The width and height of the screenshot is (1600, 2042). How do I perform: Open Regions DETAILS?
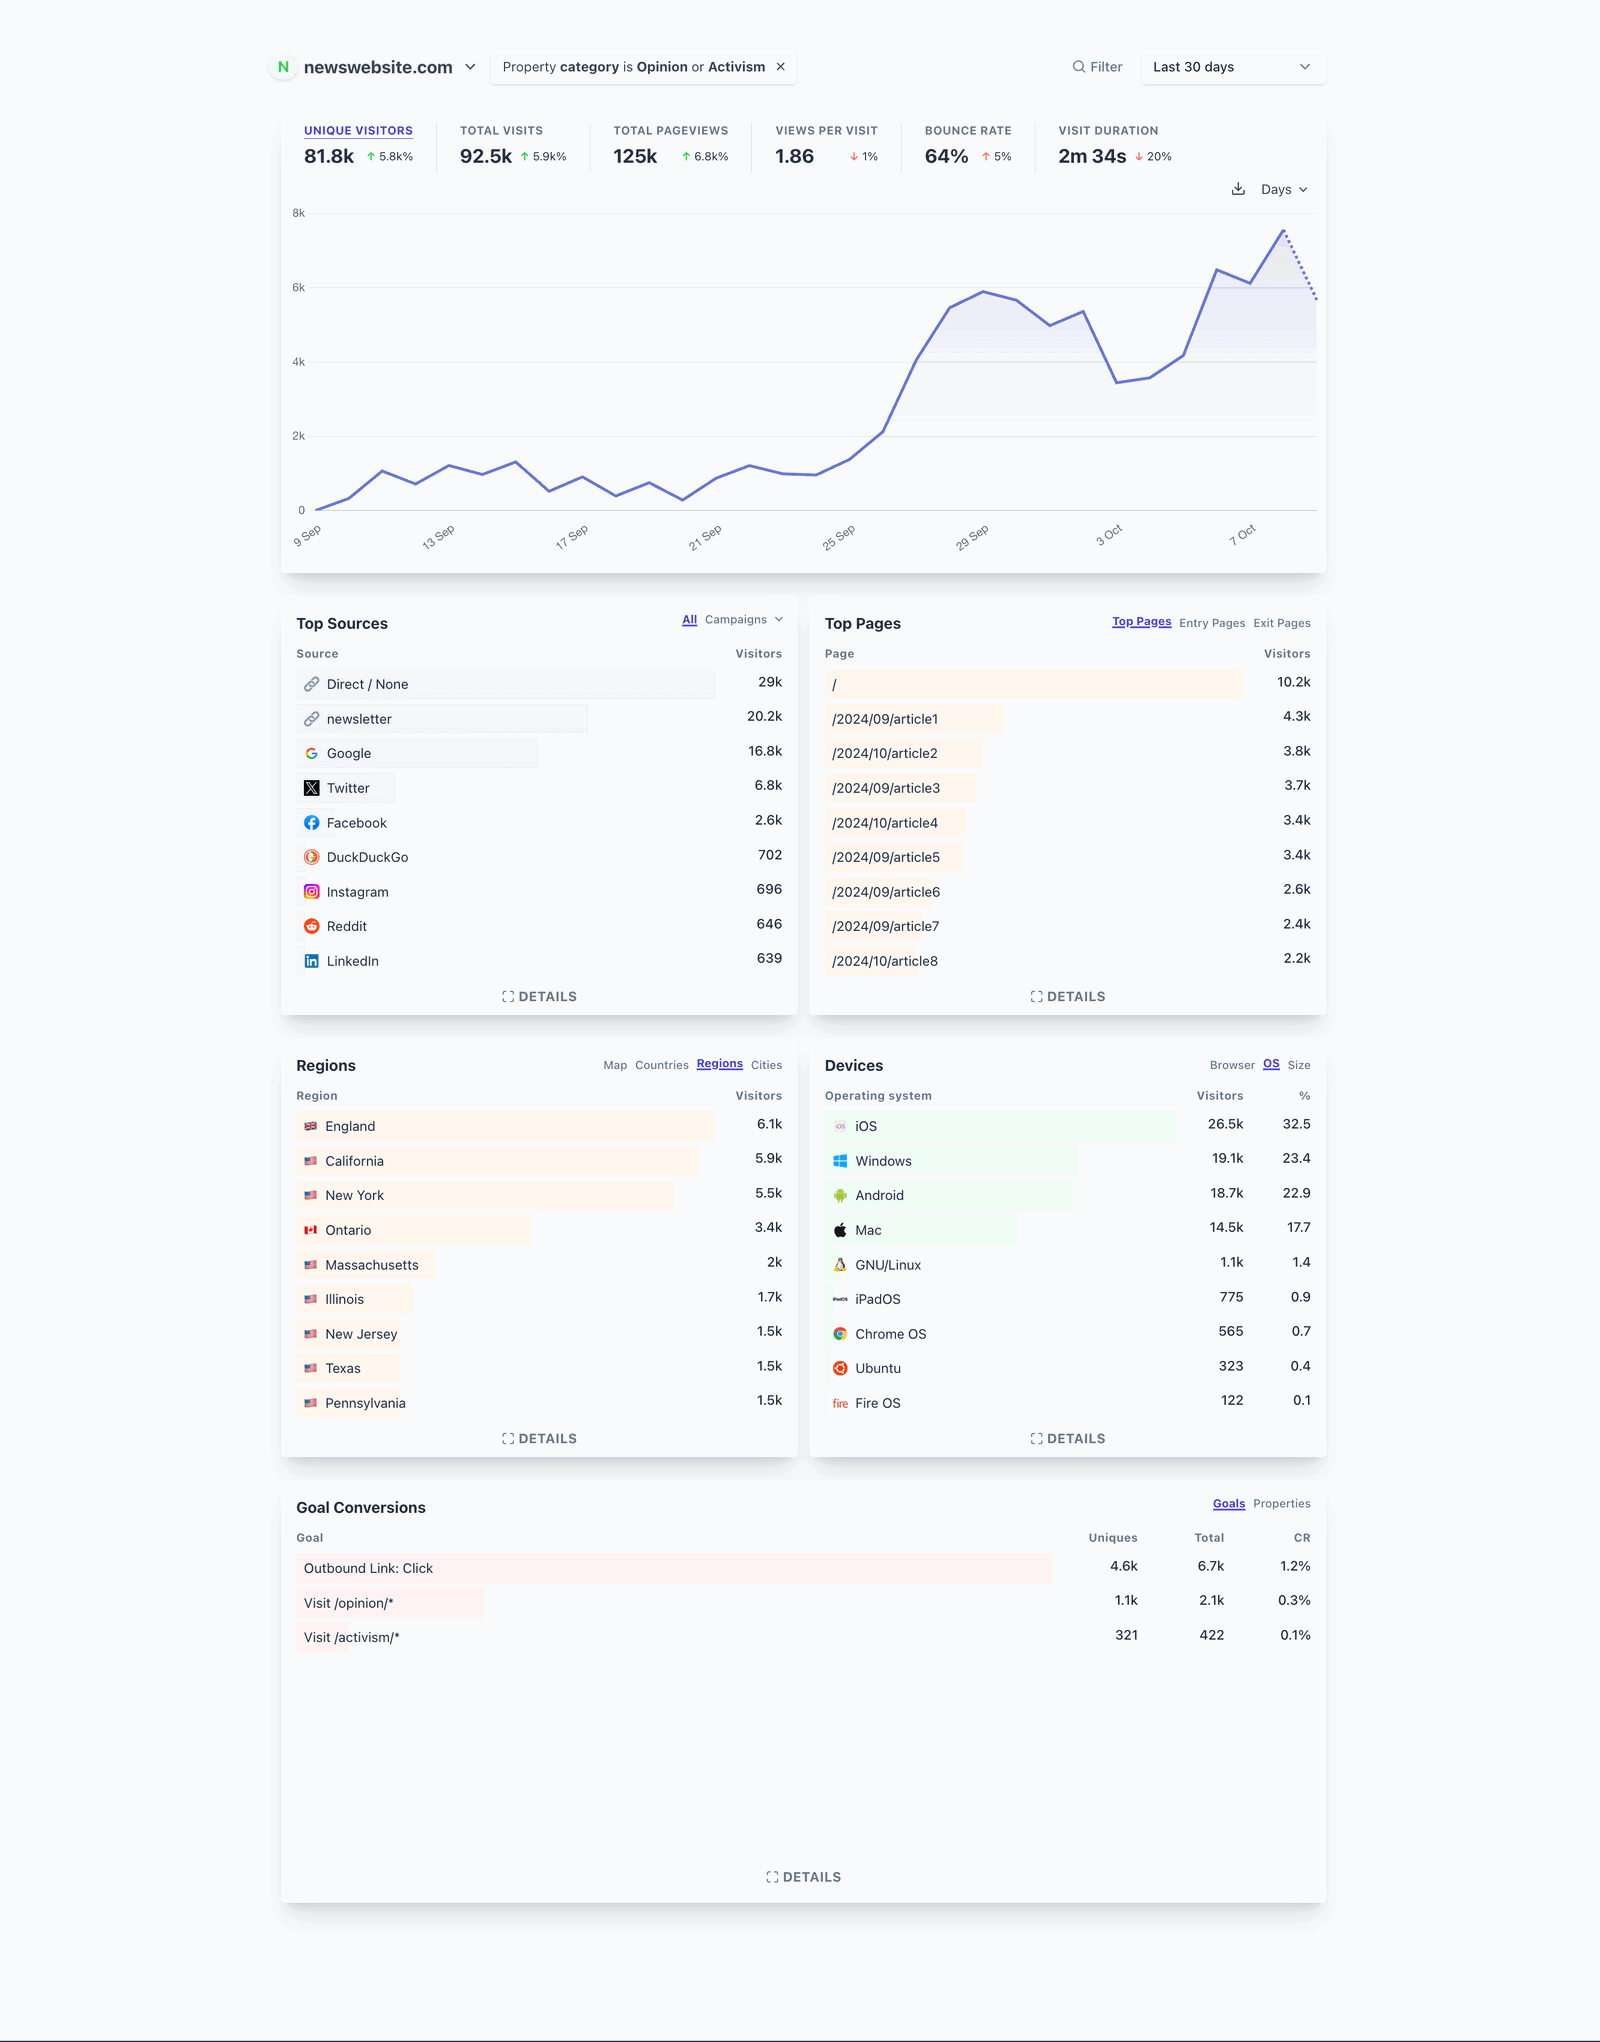(x=539, y=1439)
